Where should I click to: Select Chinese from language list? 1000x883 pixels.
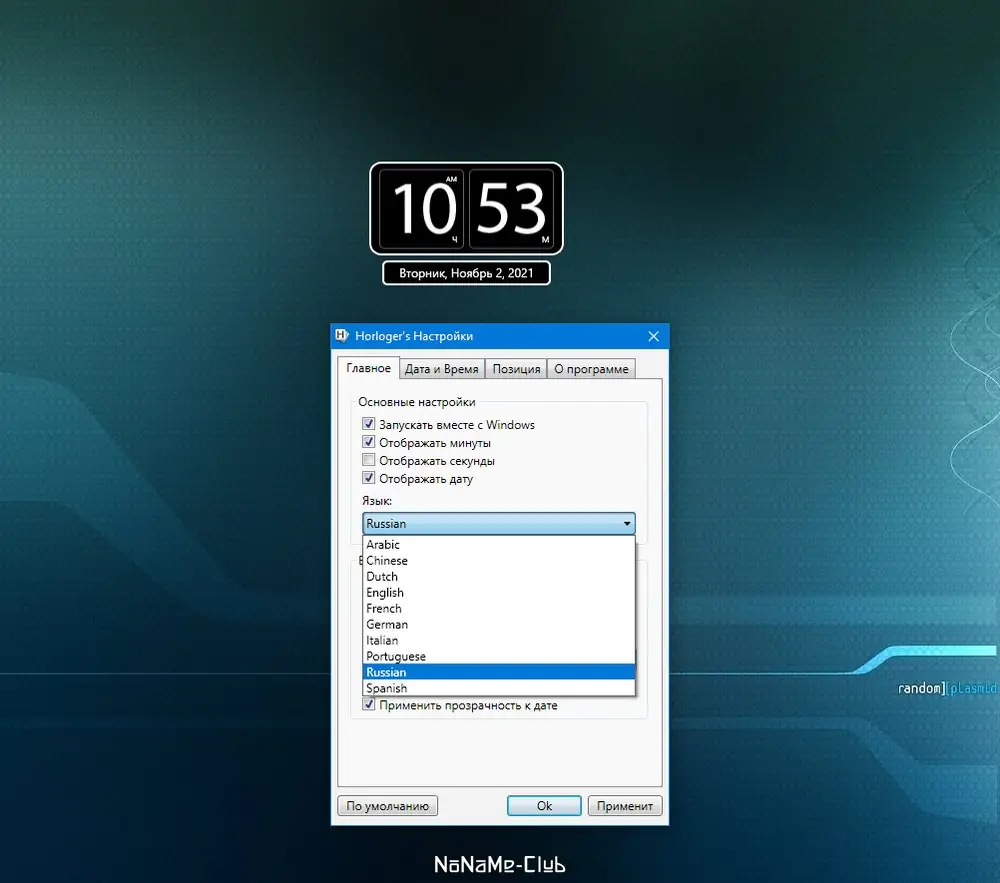[x=499, y=560]
